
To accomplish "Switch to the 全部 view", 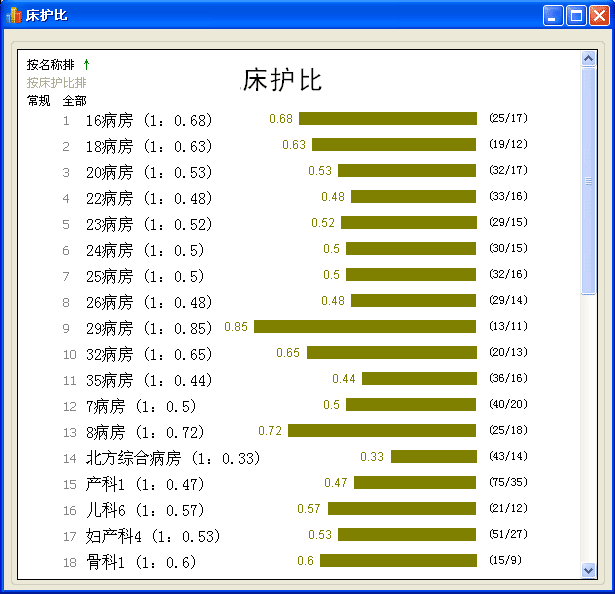I will [75, 101].
